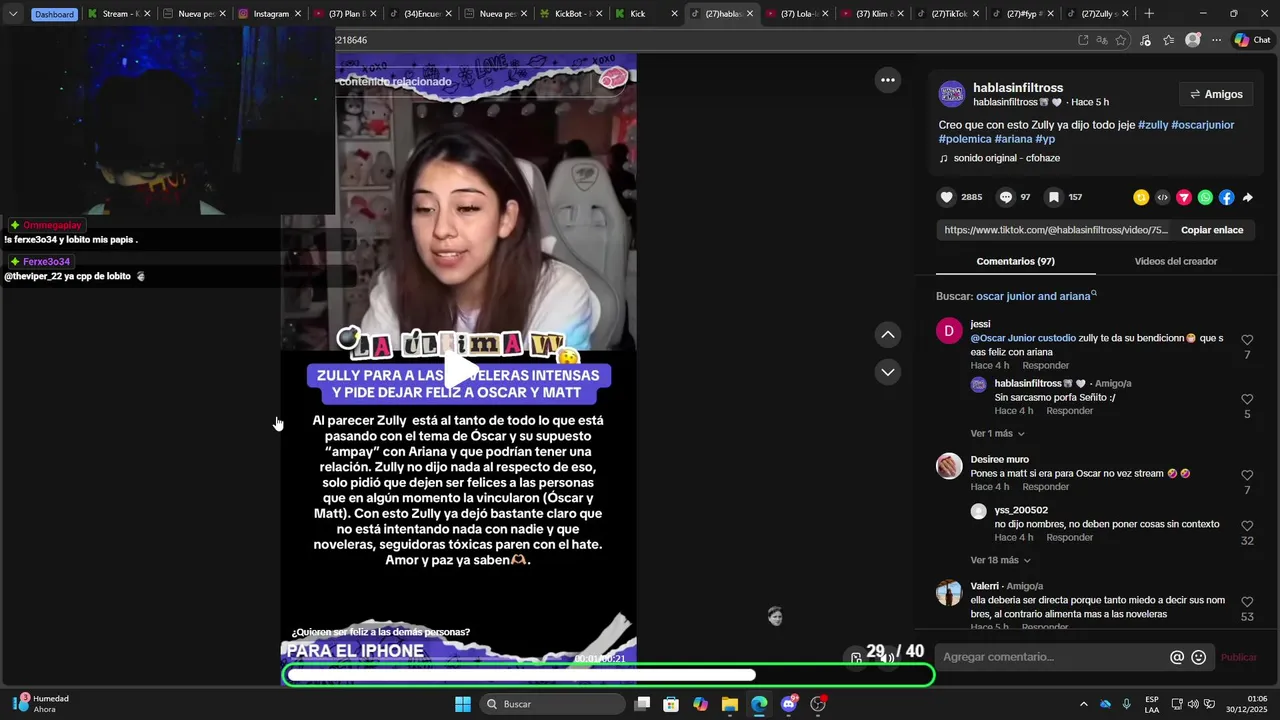Open a new browser tab with plus
1280x720 pixels.
1149,14
